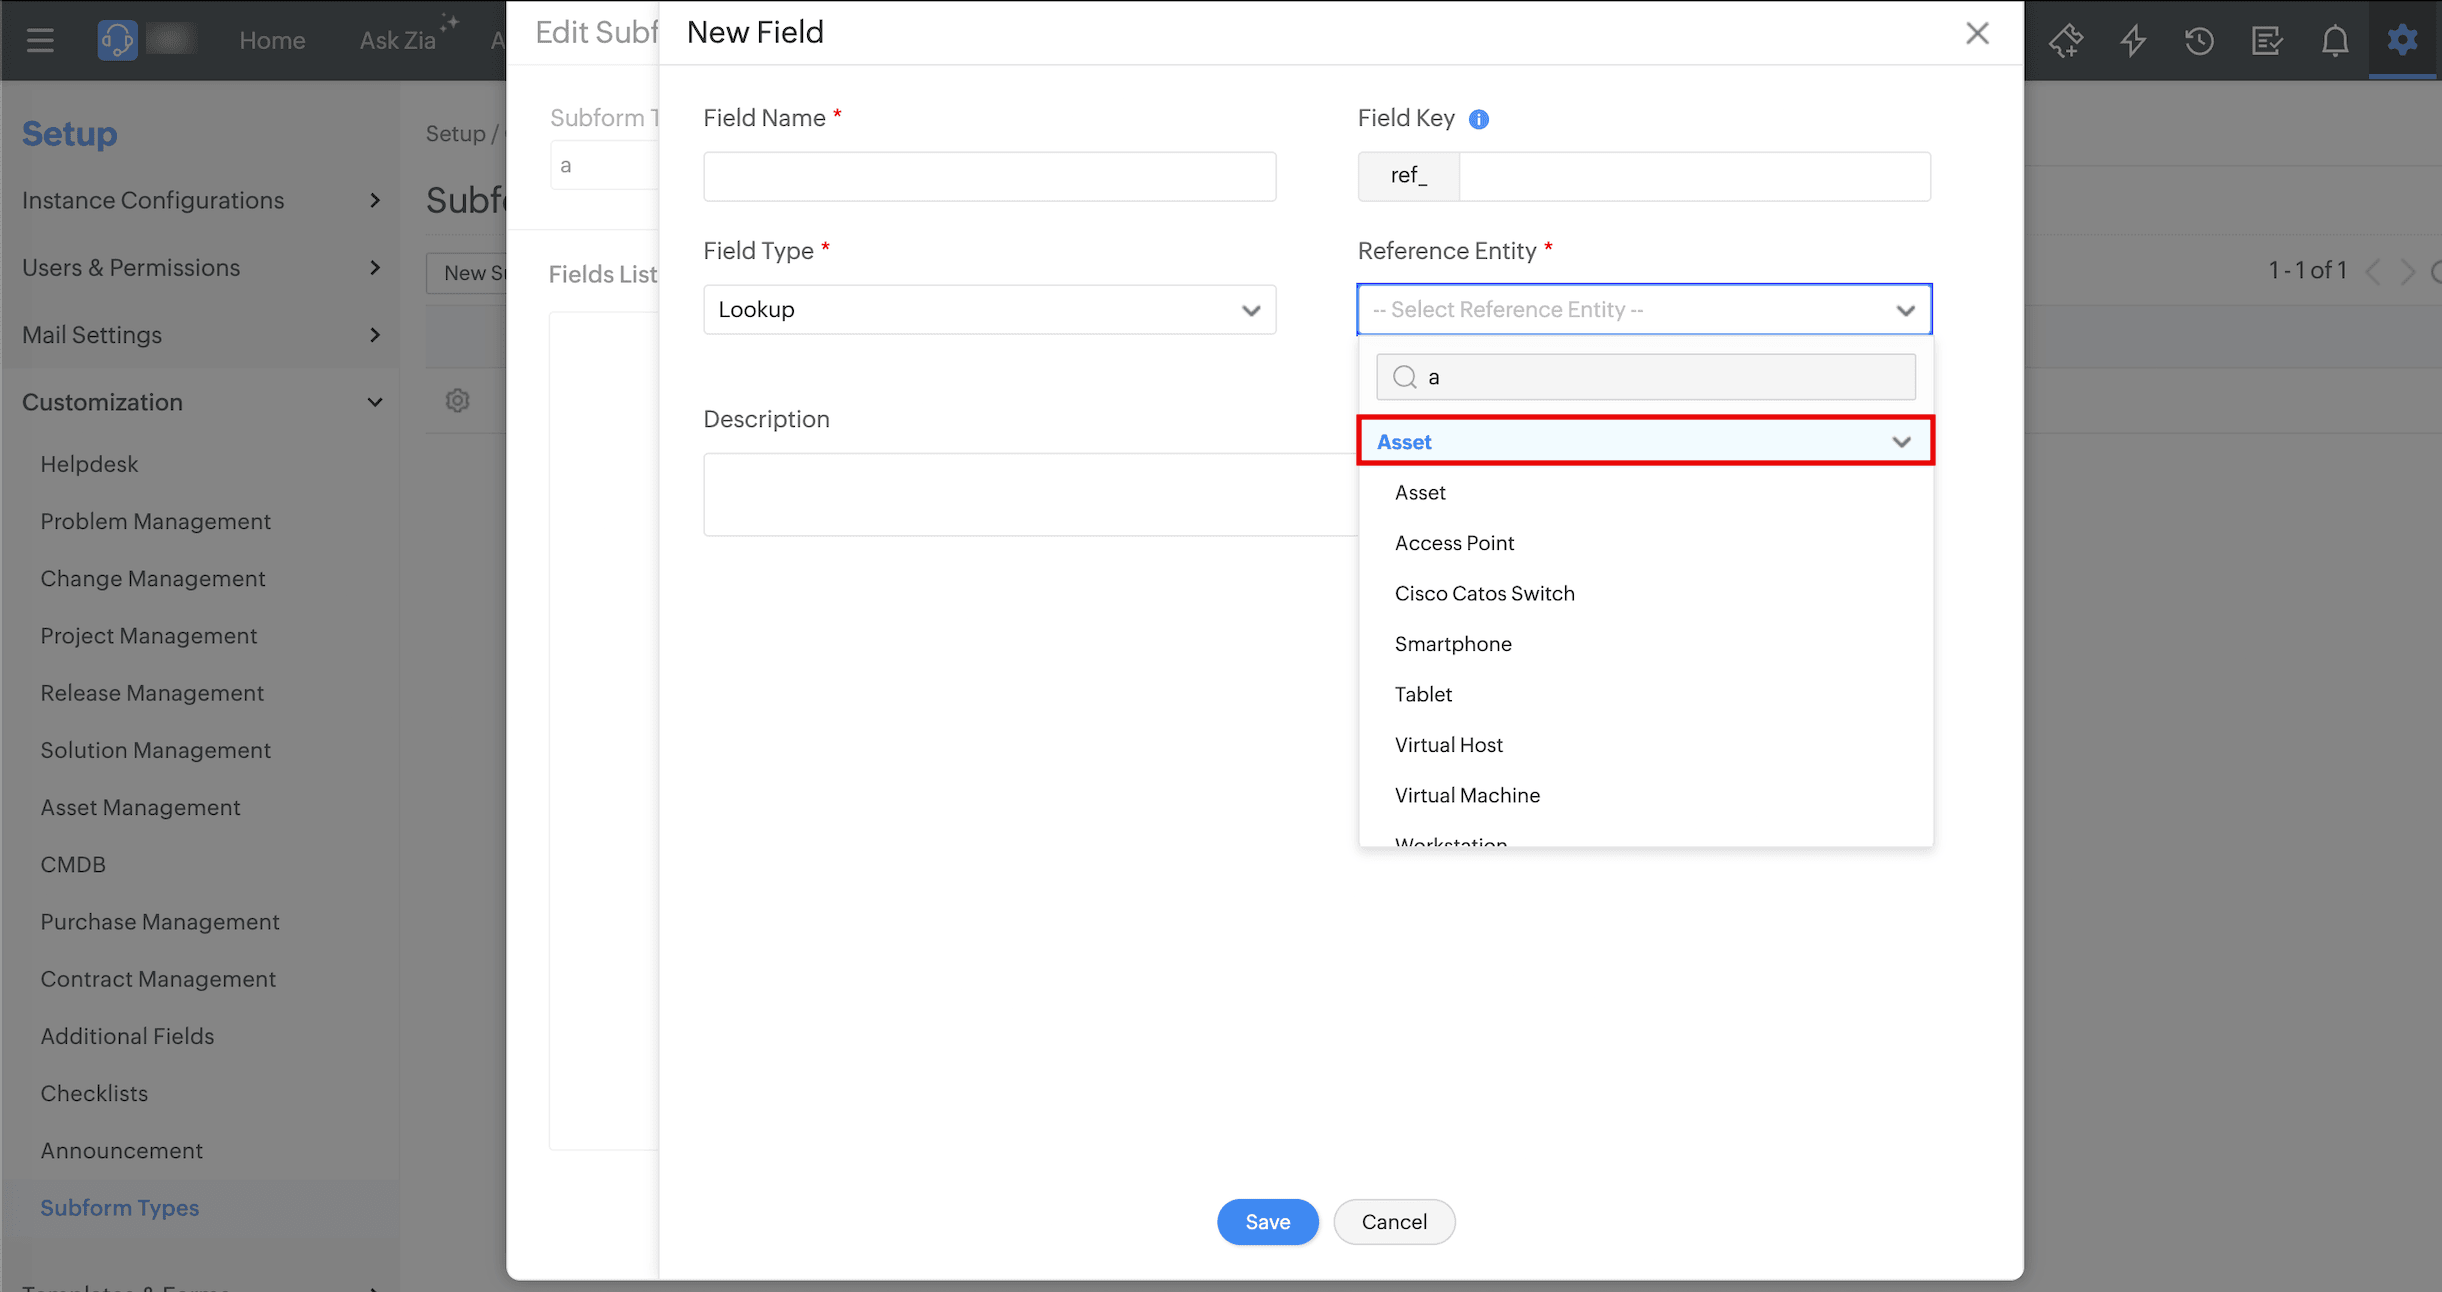
Task: Click the hamburger menu icon
Action: coord(40,41)
